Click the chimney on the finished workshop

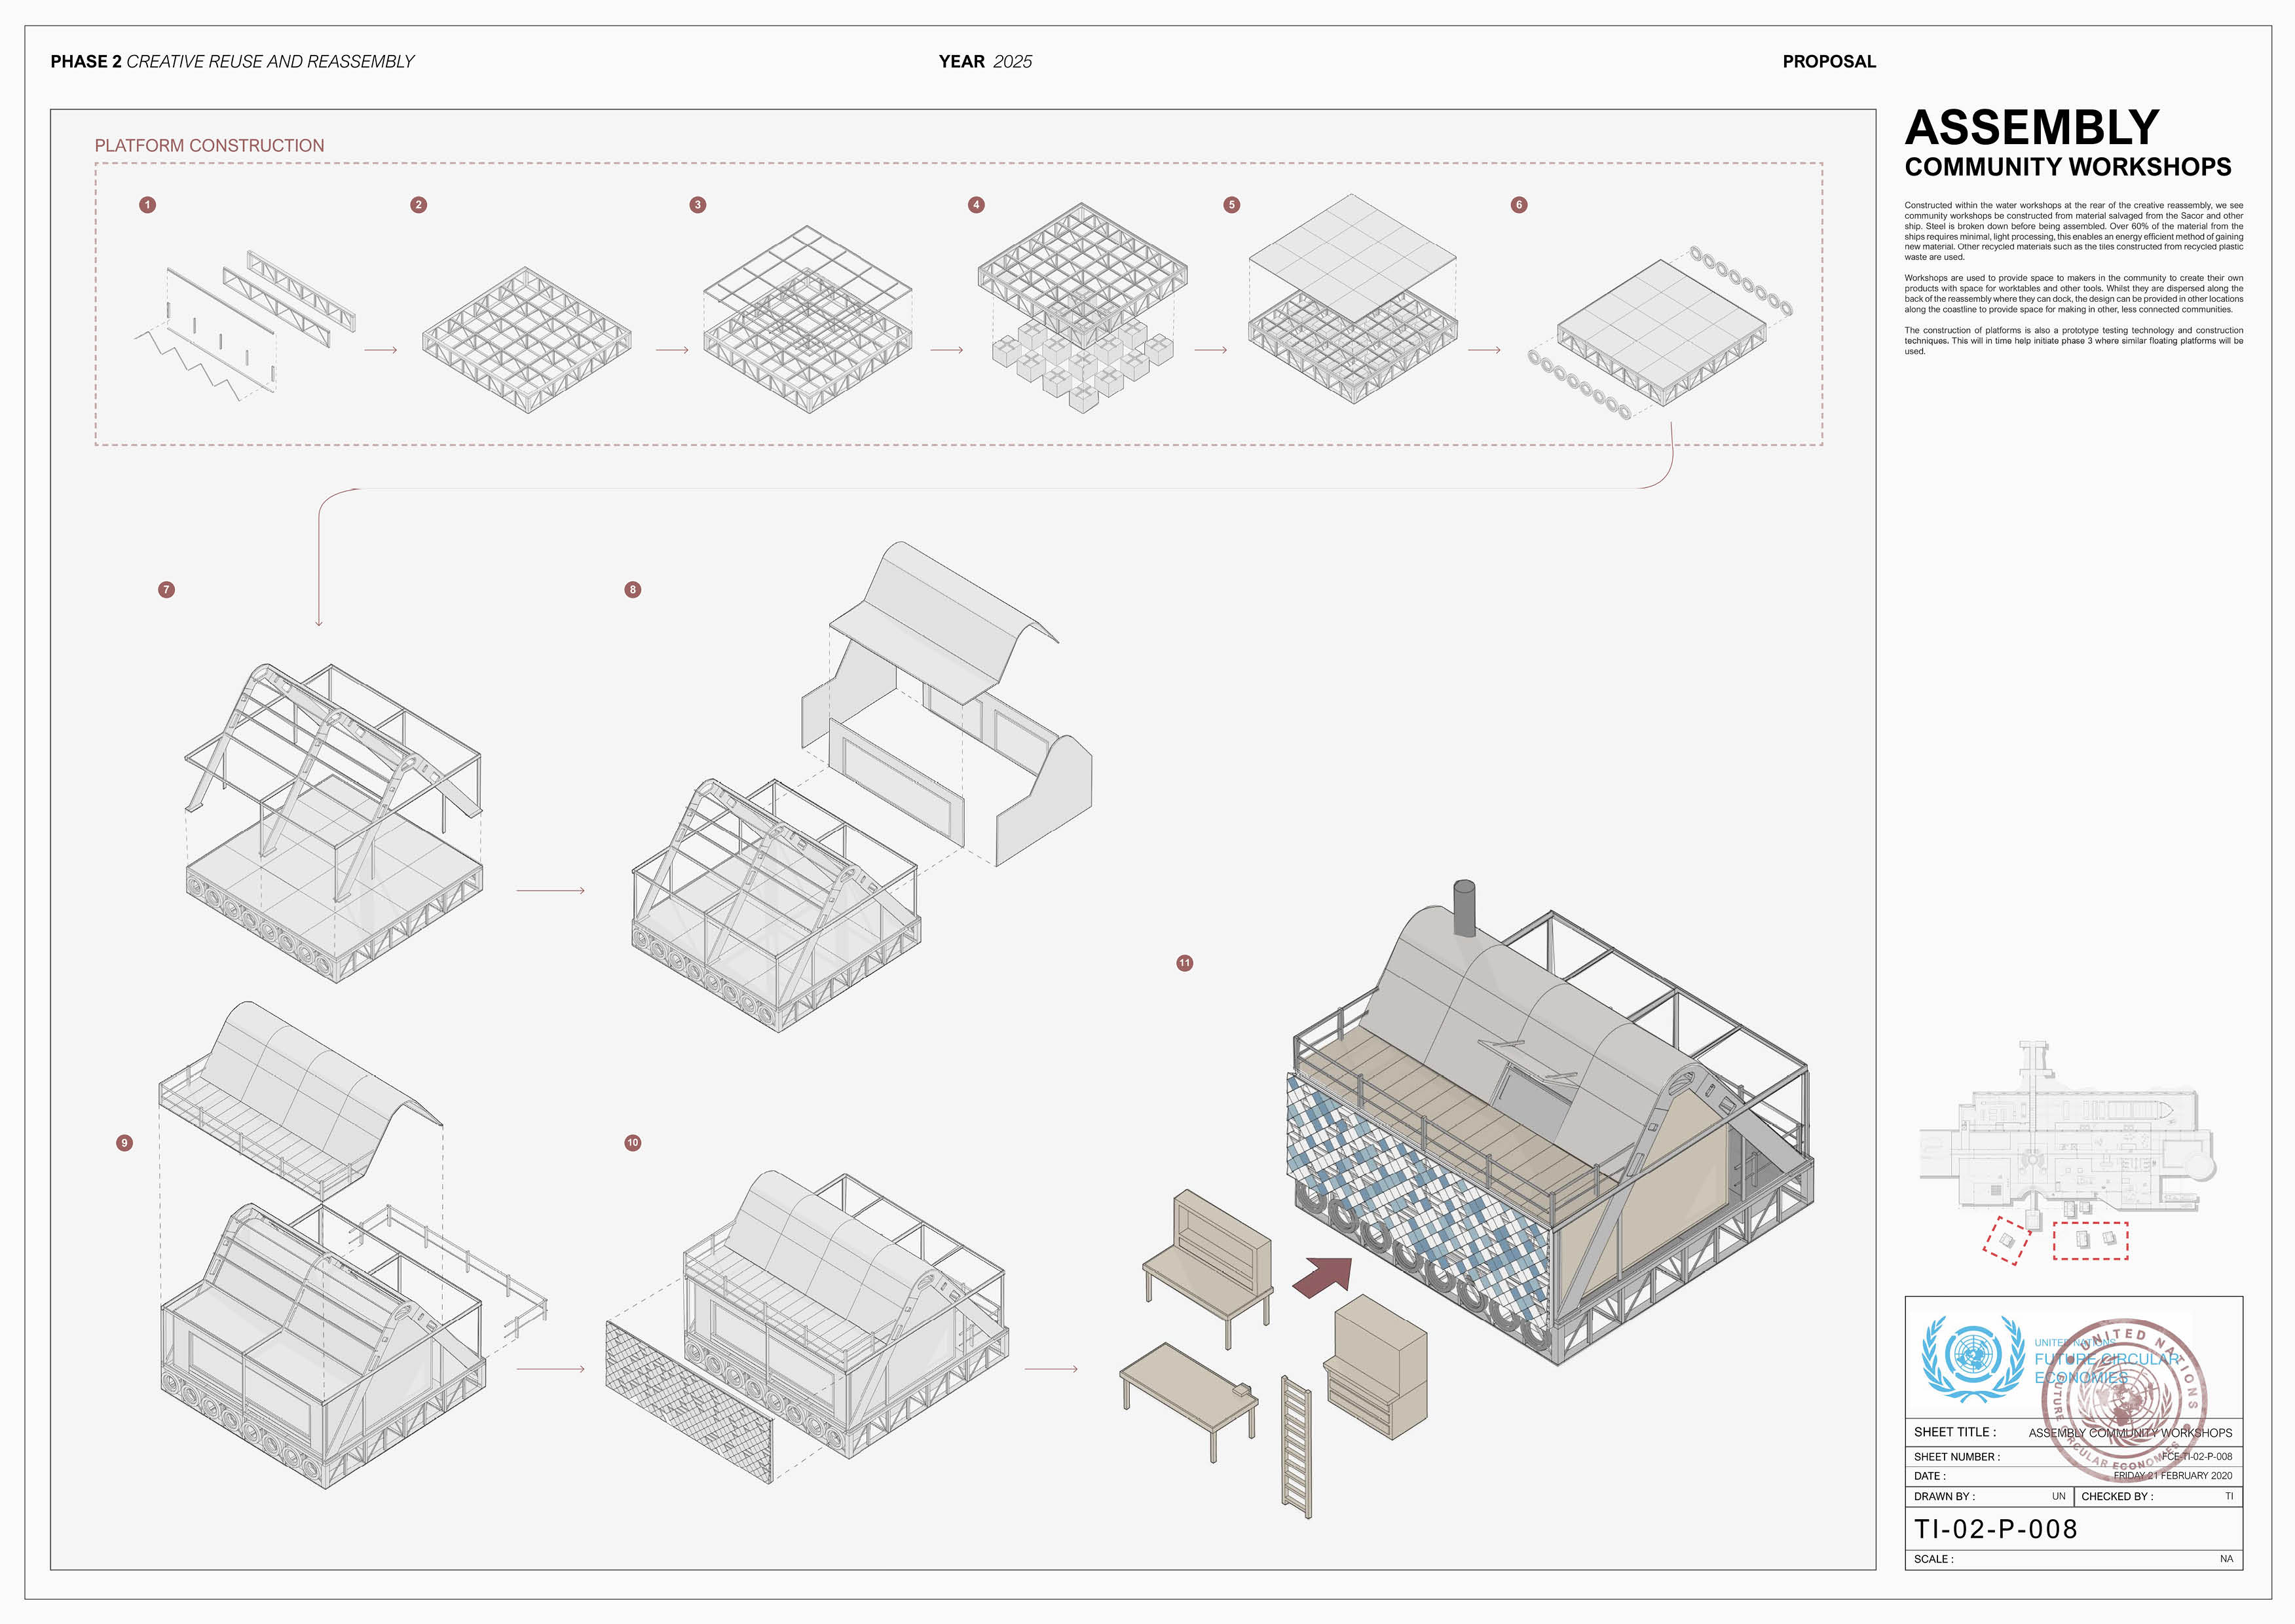click(1464, 908)
